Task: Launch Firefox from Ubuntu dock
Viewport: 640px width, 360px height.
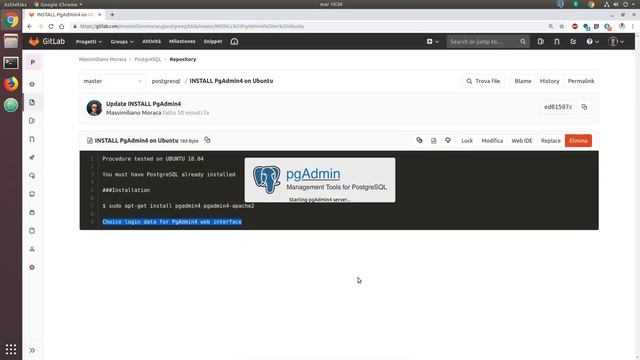Action: click(x=11, y=84)
